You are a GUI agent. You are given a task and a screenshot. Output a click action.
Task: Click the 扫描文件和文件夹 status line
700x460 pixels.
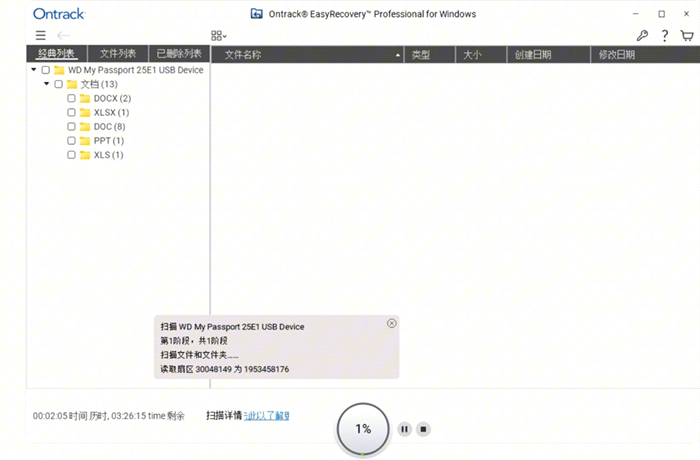[200, 355]
